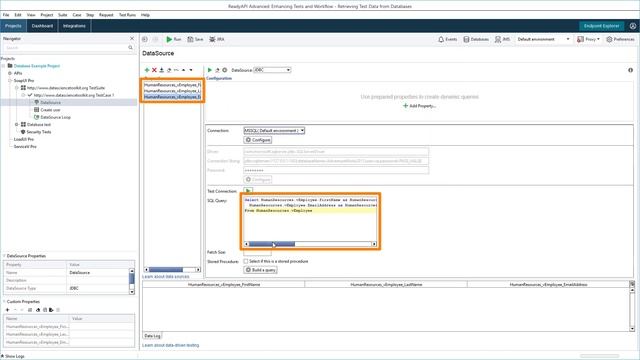The width and height of the screenshot is (640, 360).
Task: Go back using the navigation back arrow
Action: pyautogui.click(x=145, y=39)
